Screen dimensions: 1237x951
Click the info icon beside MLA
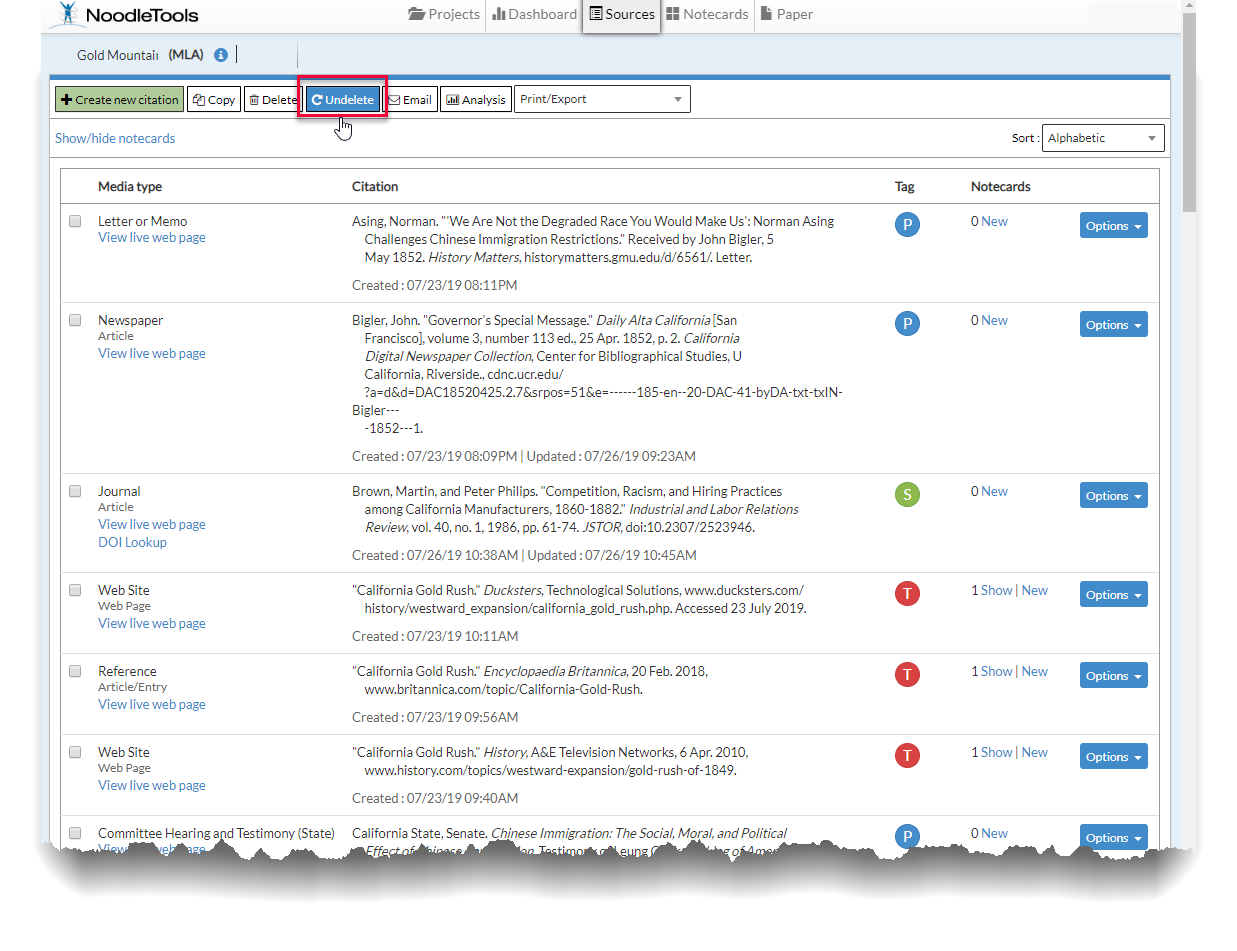pyautogui.click(x=219, y=55)
